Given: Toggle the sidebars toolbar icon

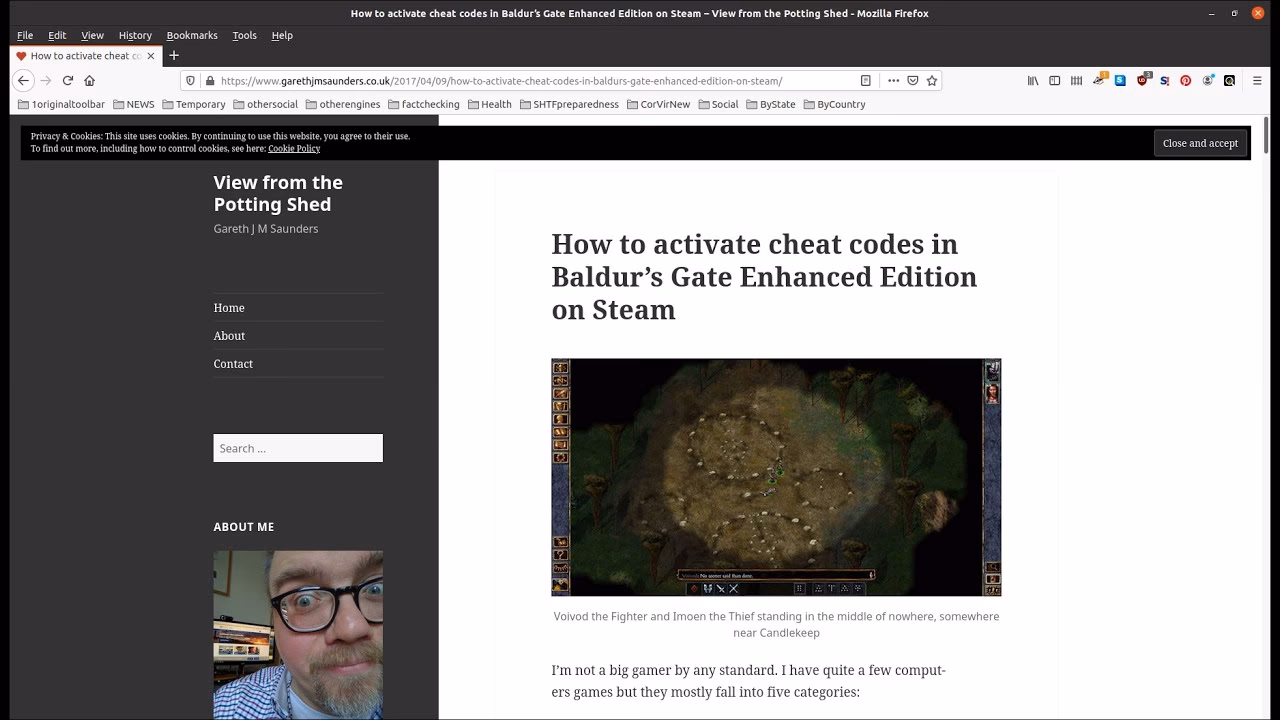Looking at the screenshot, I should (x=1054, y=80).
